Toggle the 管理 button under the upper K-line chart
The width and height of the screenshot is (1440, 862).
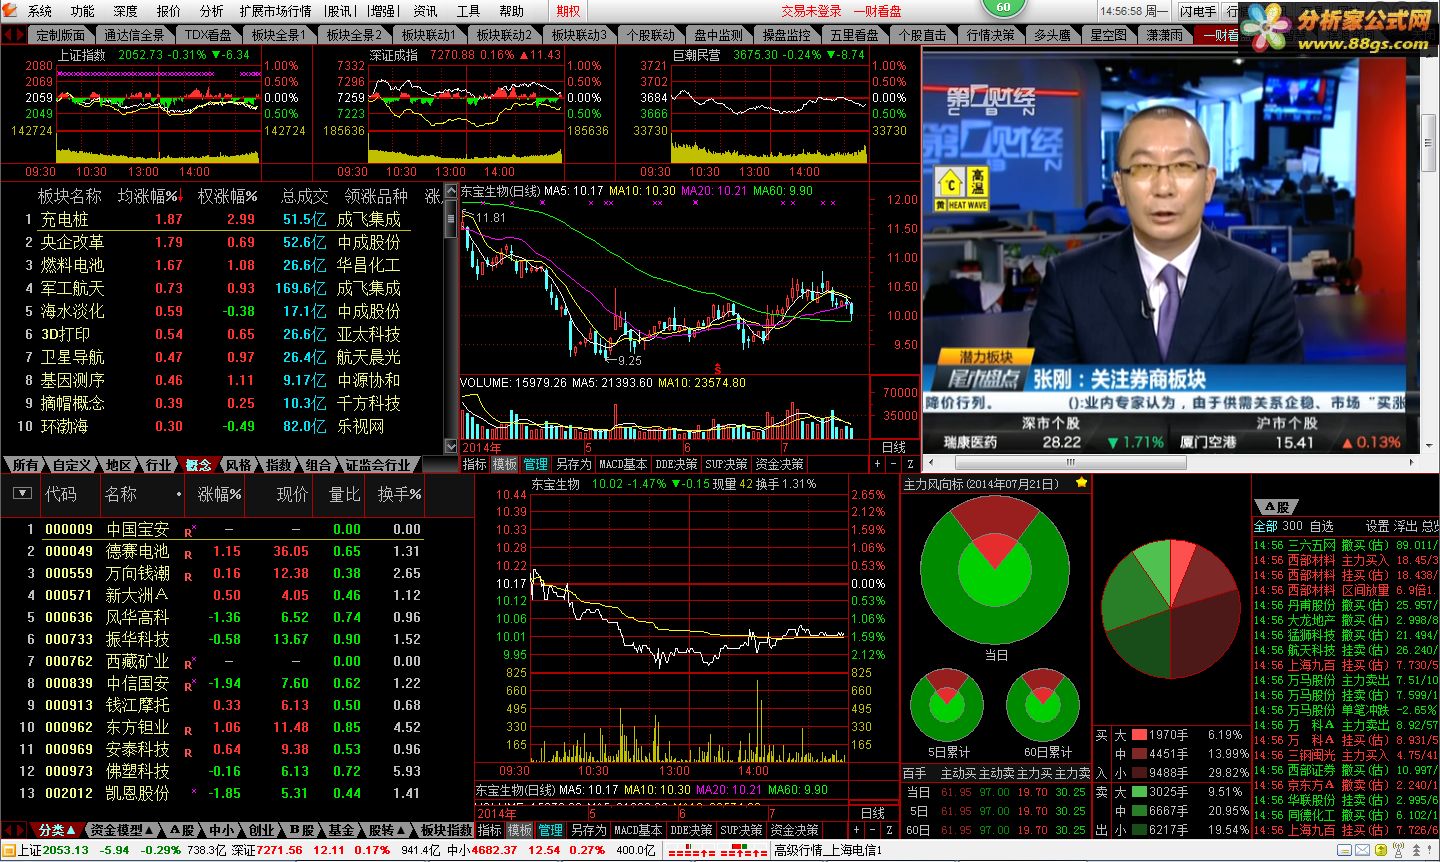point(536,464)
